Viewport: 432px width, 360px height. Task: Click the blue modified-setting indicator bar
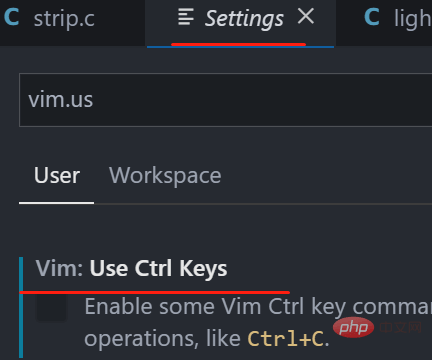(x=21, y=307)
